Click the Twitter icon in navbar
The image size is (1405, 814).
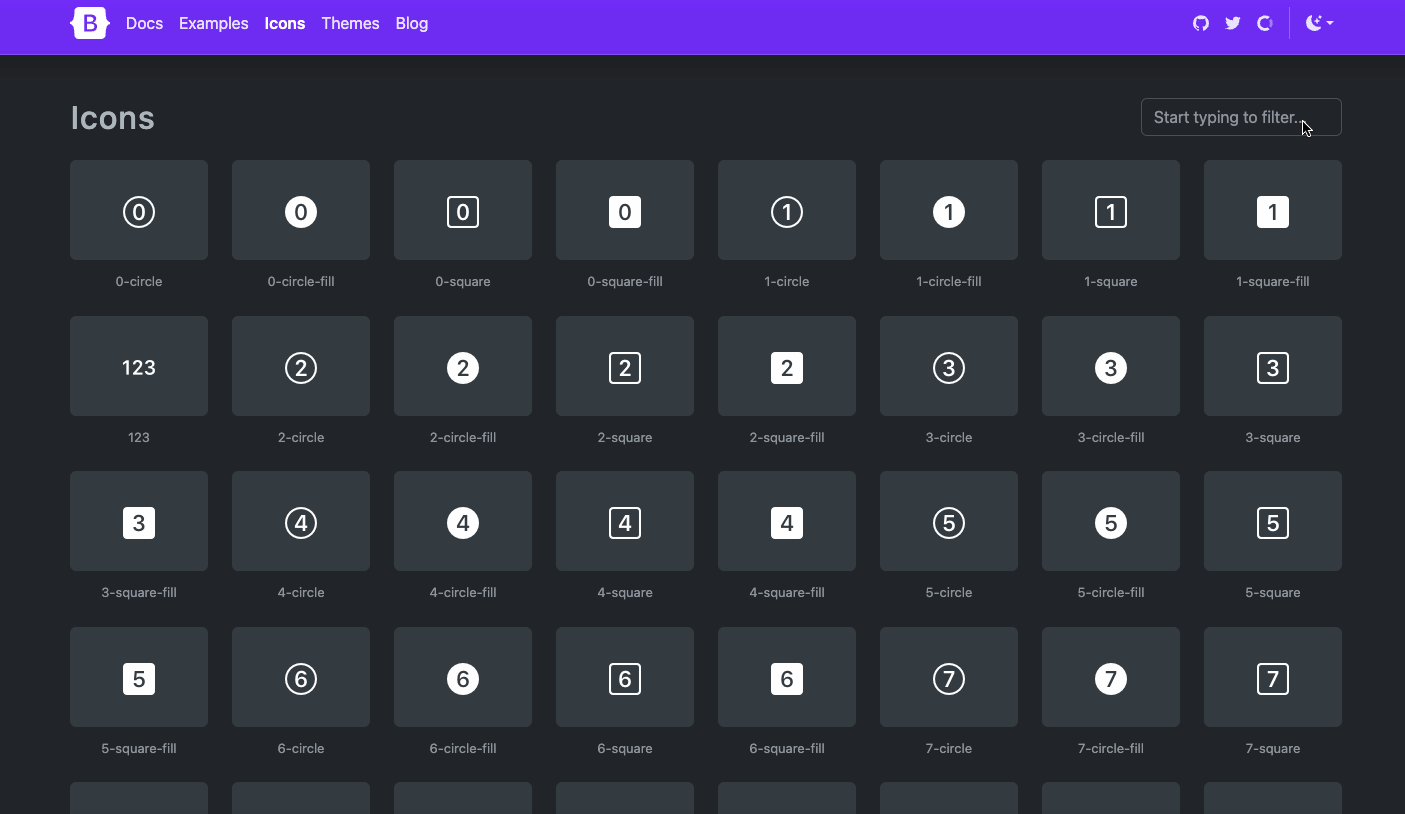tap(1232, 22)
